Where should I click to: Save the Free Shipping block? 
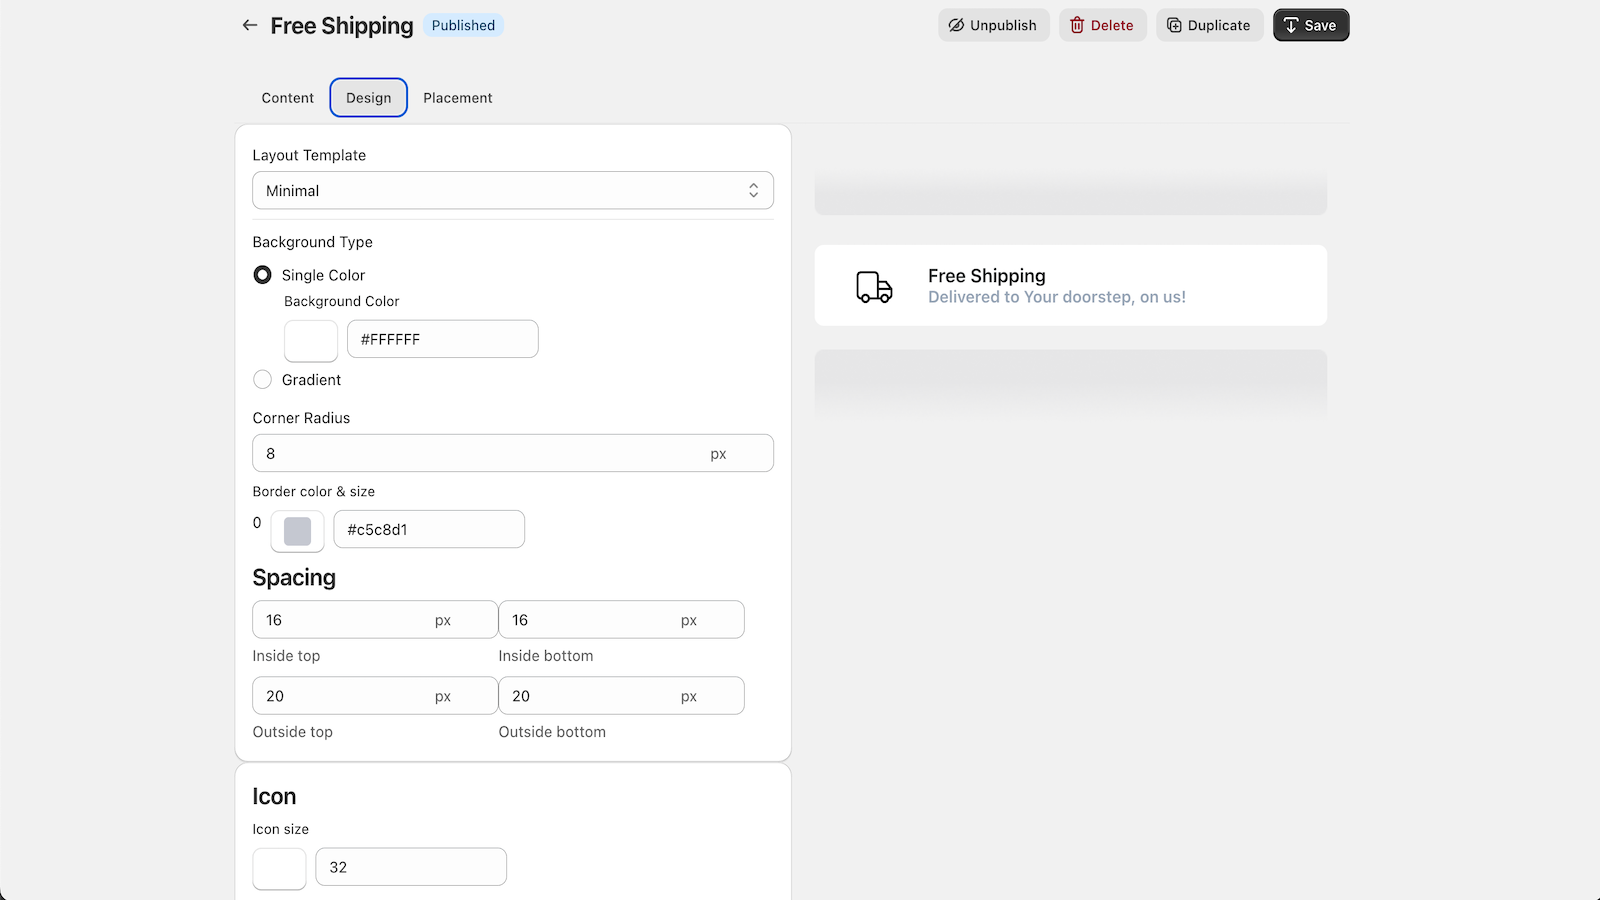pos(1311,25)
